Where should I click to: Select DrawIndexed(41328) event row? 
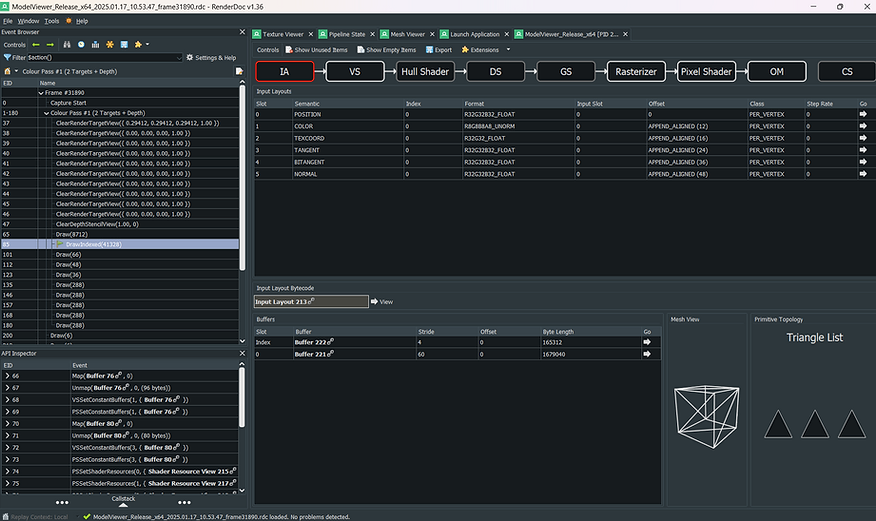[120, 245]
